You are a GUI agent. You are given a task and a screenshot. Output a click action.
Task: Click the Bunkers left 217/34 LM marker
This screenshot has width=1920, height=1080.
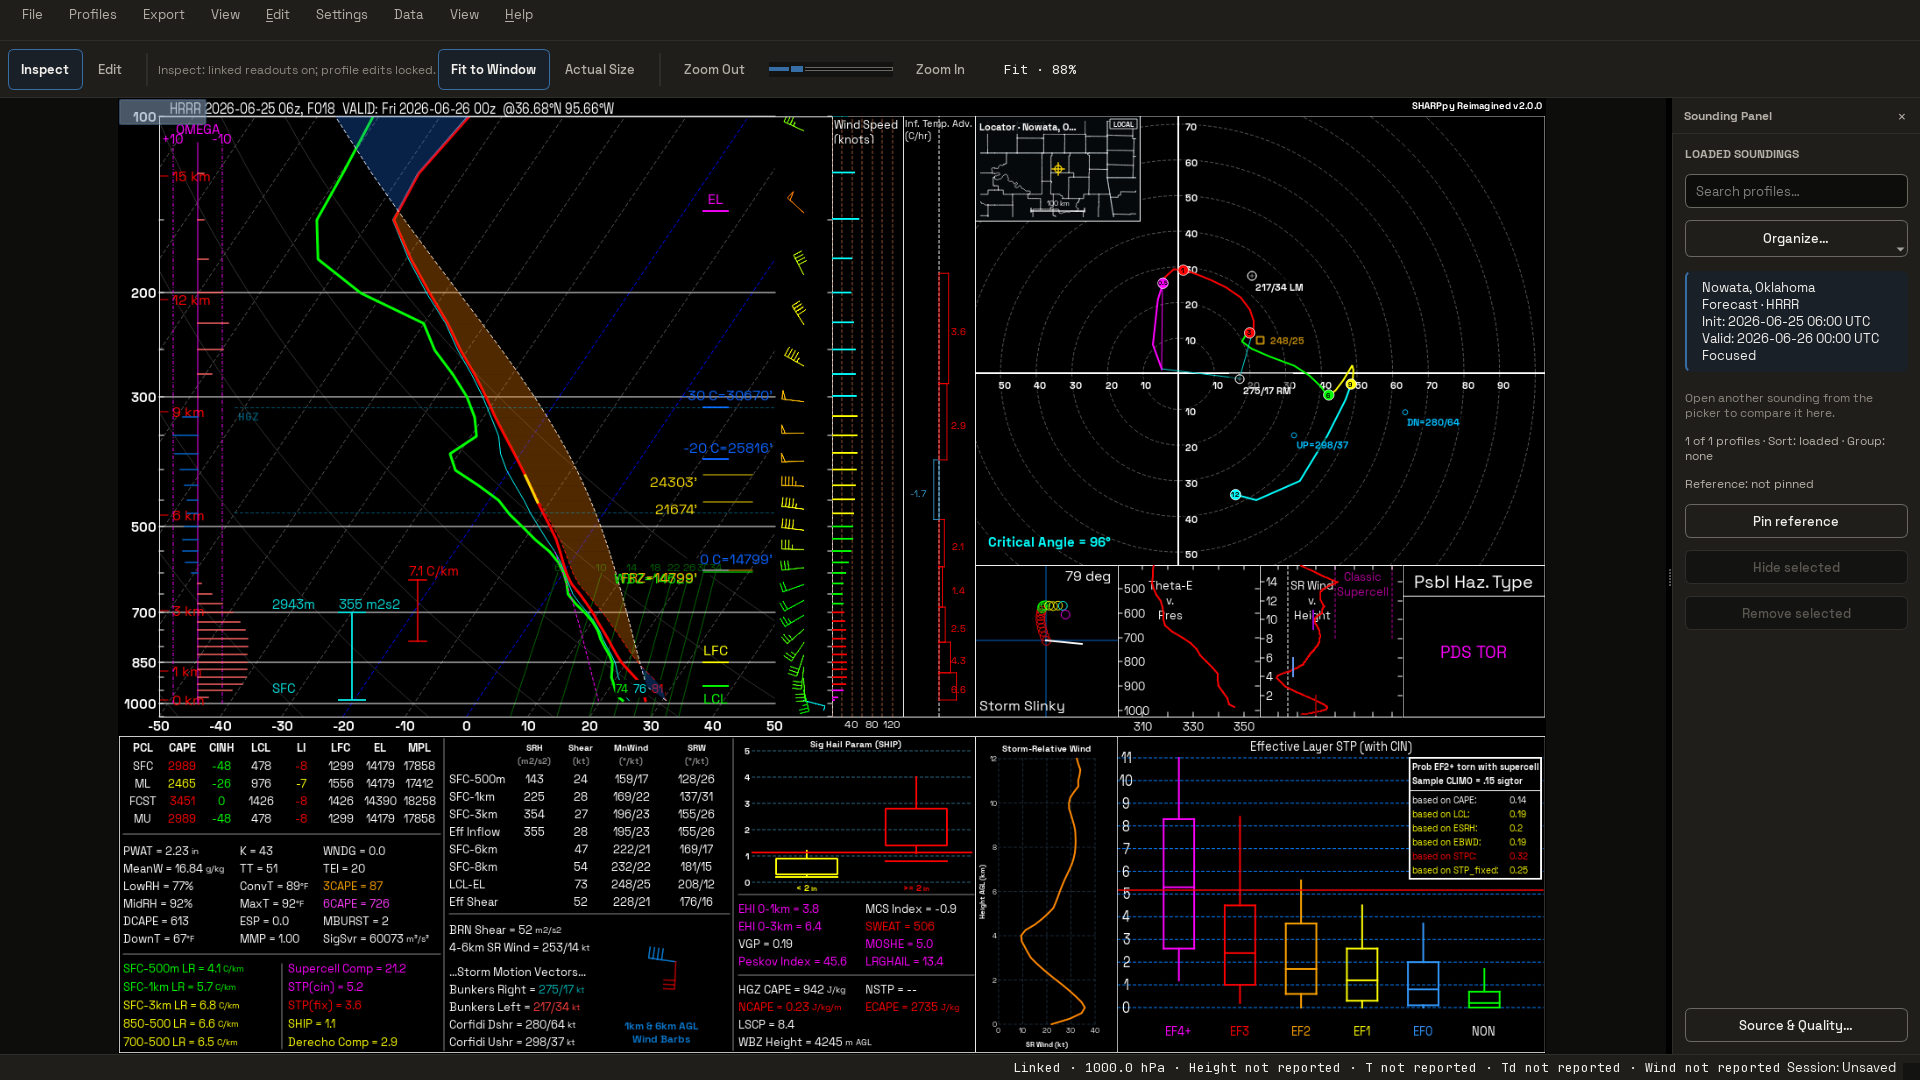point(1252,275)
